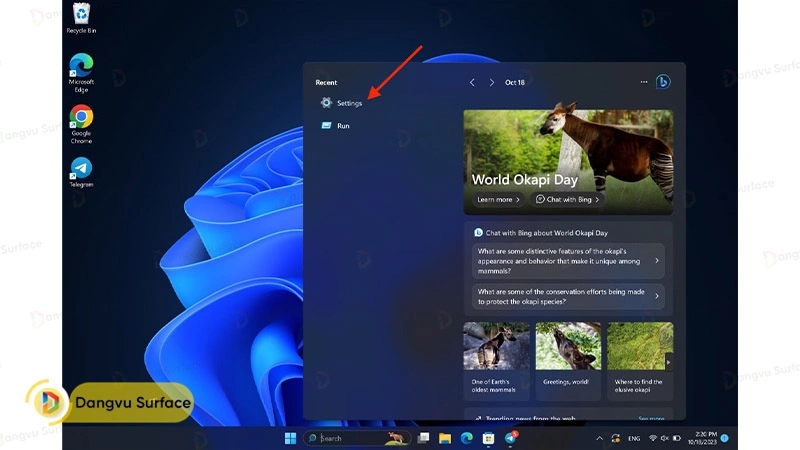This screenshot has height=450, width=800.
Task: Click the Wi-Fi network tray icon
Action: click(653, 438)
